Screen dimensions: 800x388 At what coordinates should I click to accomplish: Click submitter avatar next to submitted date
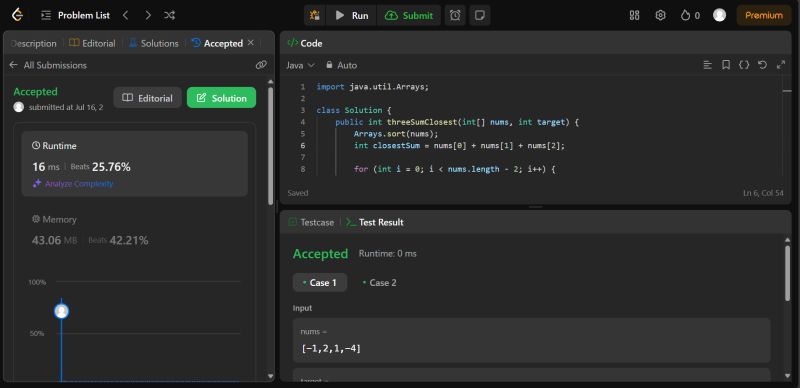19,107
